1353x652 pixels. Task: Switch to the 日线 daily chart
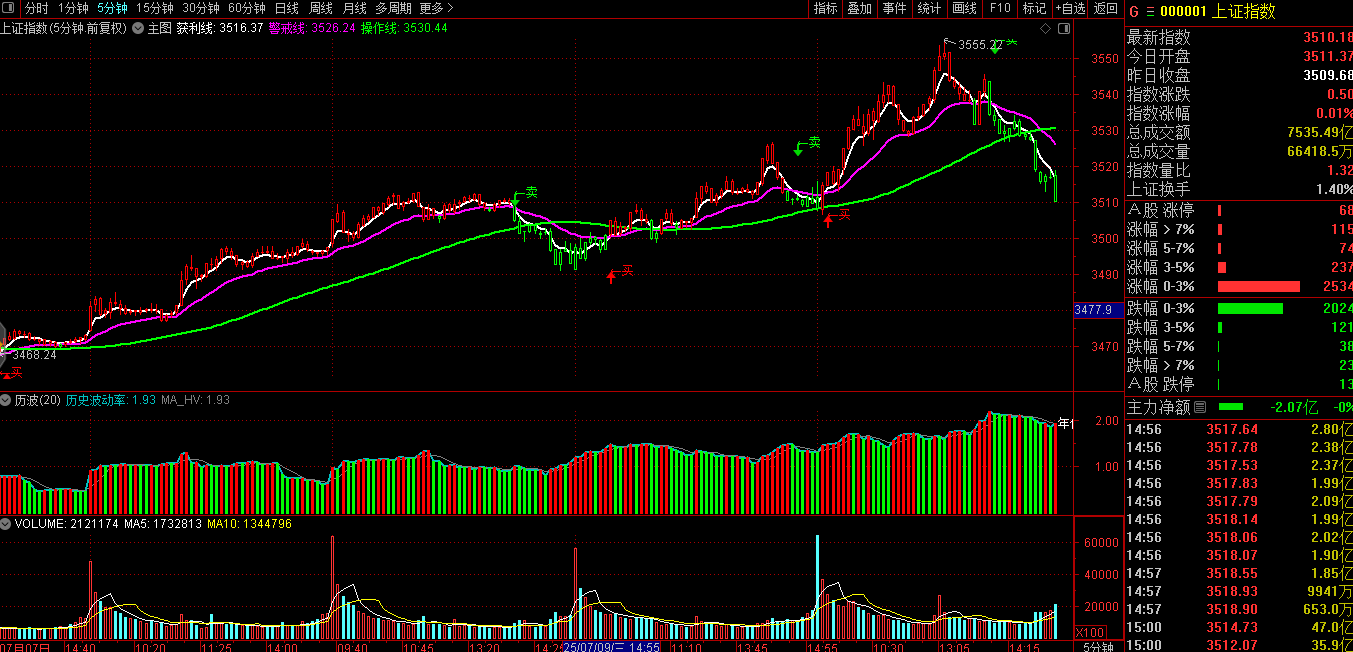click(286, 8)
